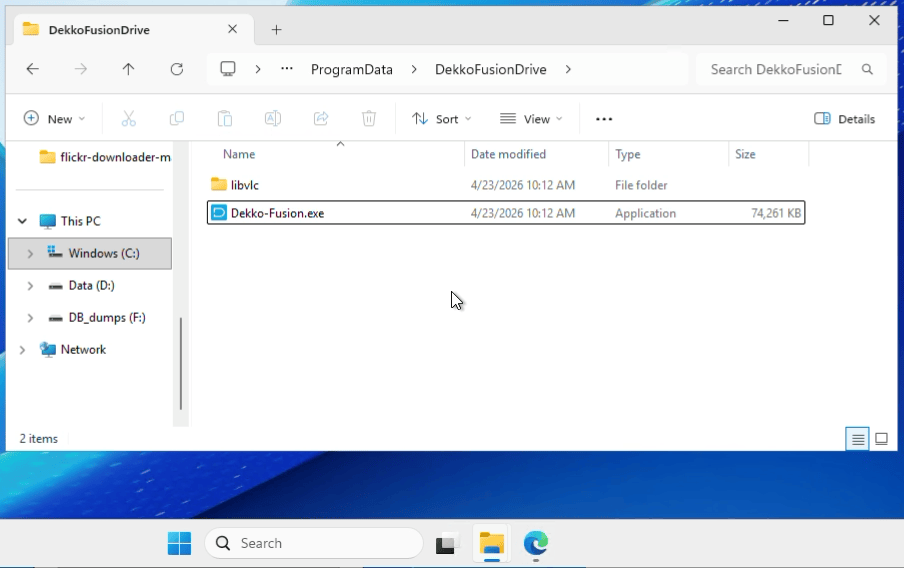Open the View dropdown menu
Image resolution: width=904 pixels, height=568 pixels.
coord(531,119)
